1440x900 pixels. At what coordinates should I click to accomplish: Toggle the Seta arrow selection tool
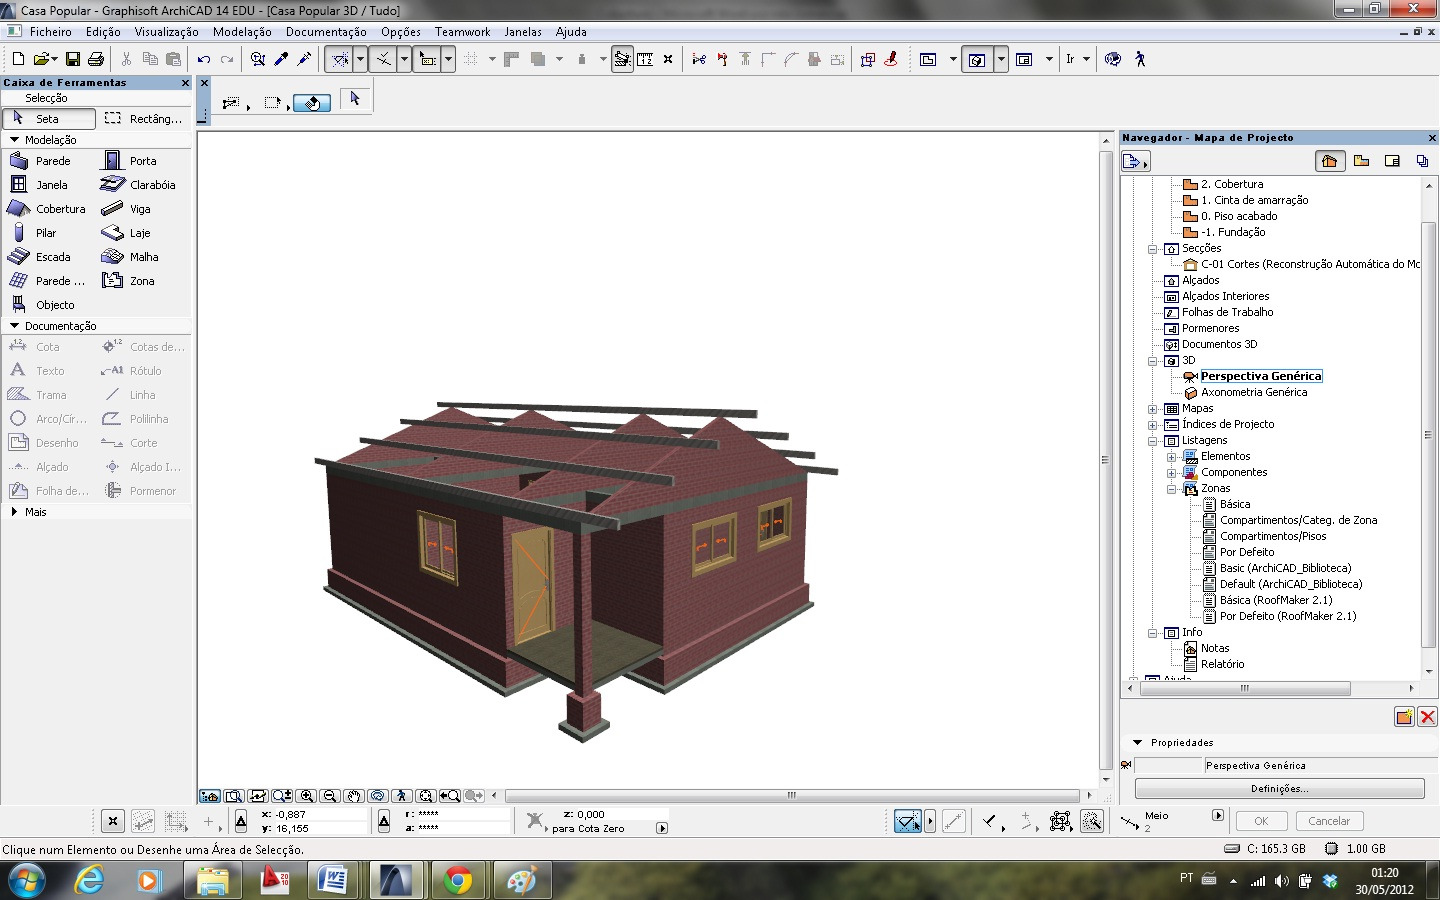(49, 118)
